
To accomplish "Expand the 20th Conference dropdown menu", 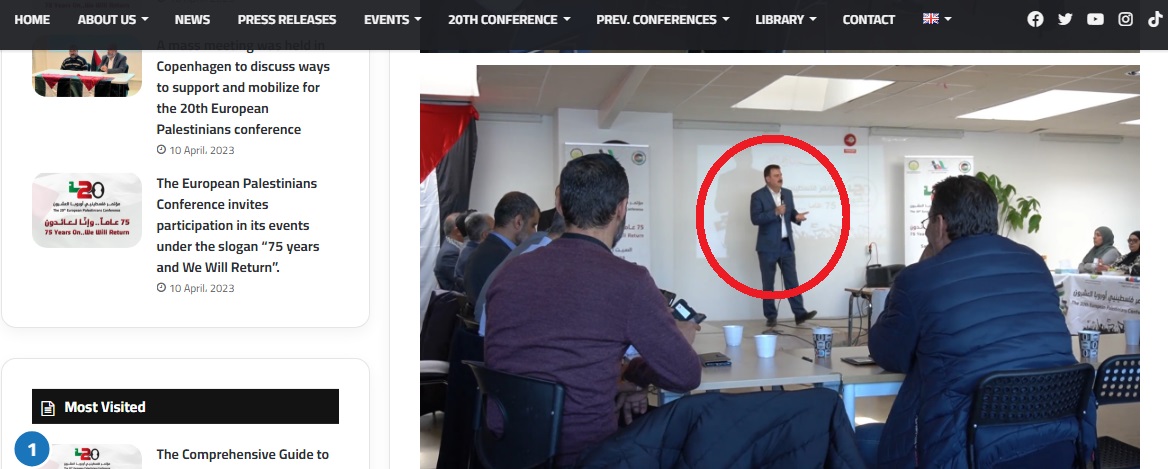I will click(x=509, y=19).
